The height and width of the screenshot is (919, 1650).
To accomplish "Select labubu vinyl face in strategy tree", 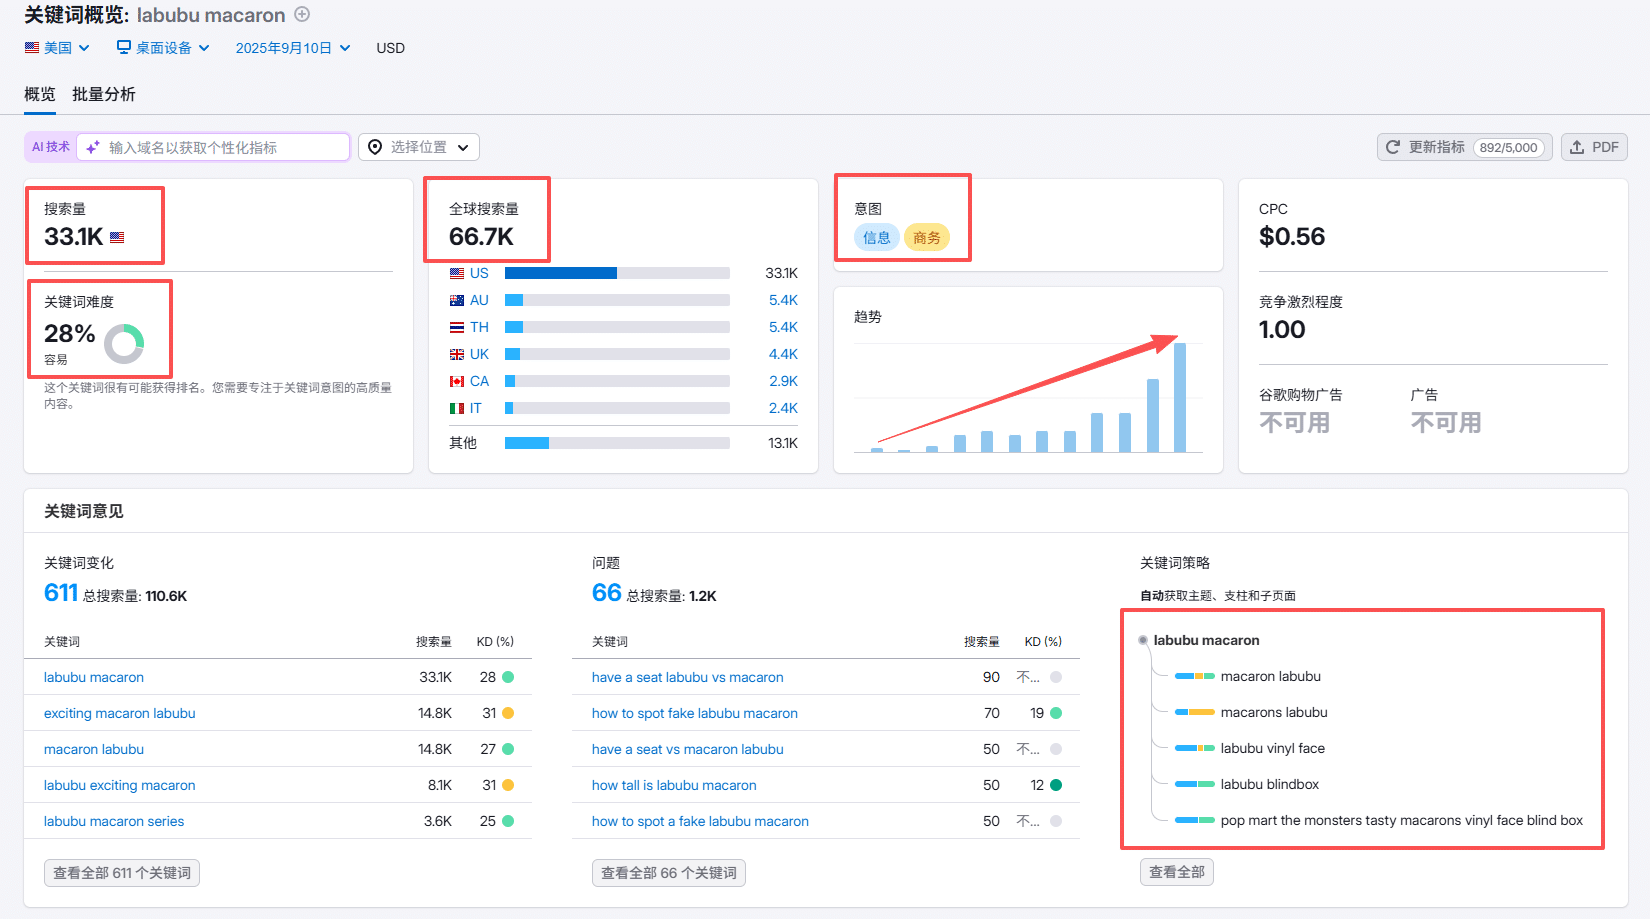I will [x=1273, y=748].
